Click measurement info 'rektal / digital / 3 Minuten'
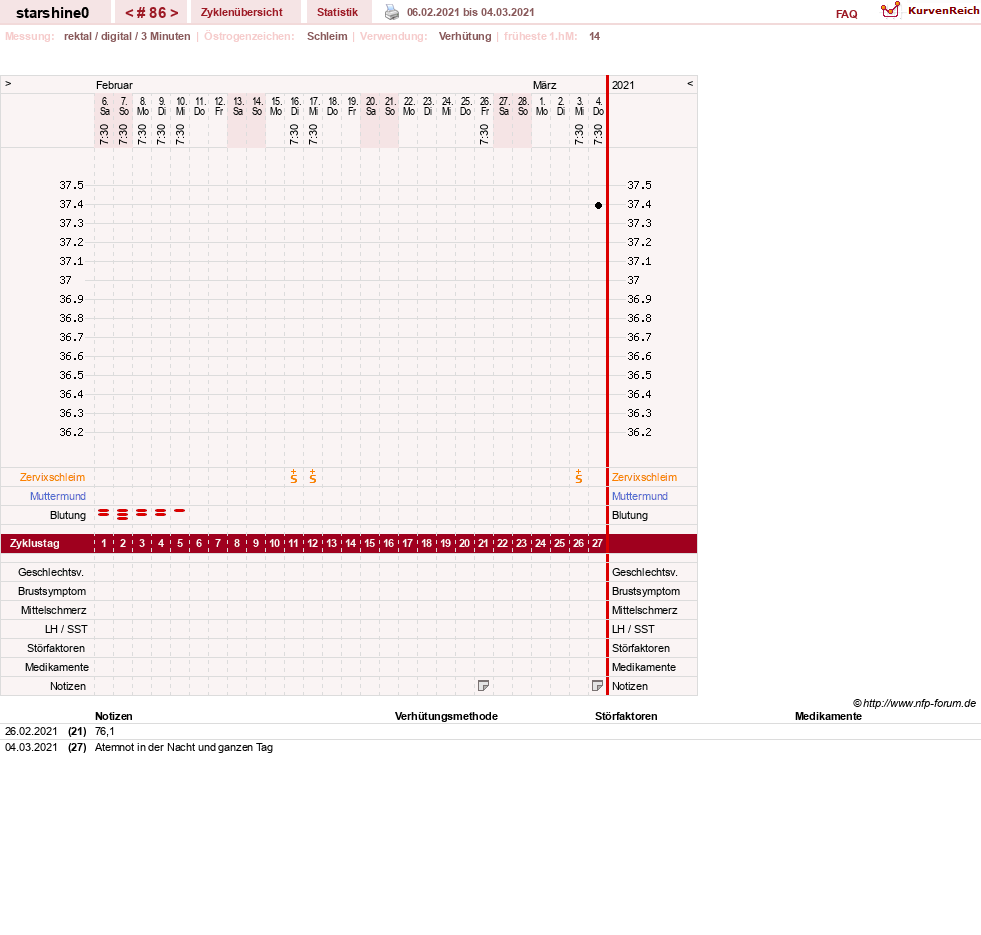 127,36
